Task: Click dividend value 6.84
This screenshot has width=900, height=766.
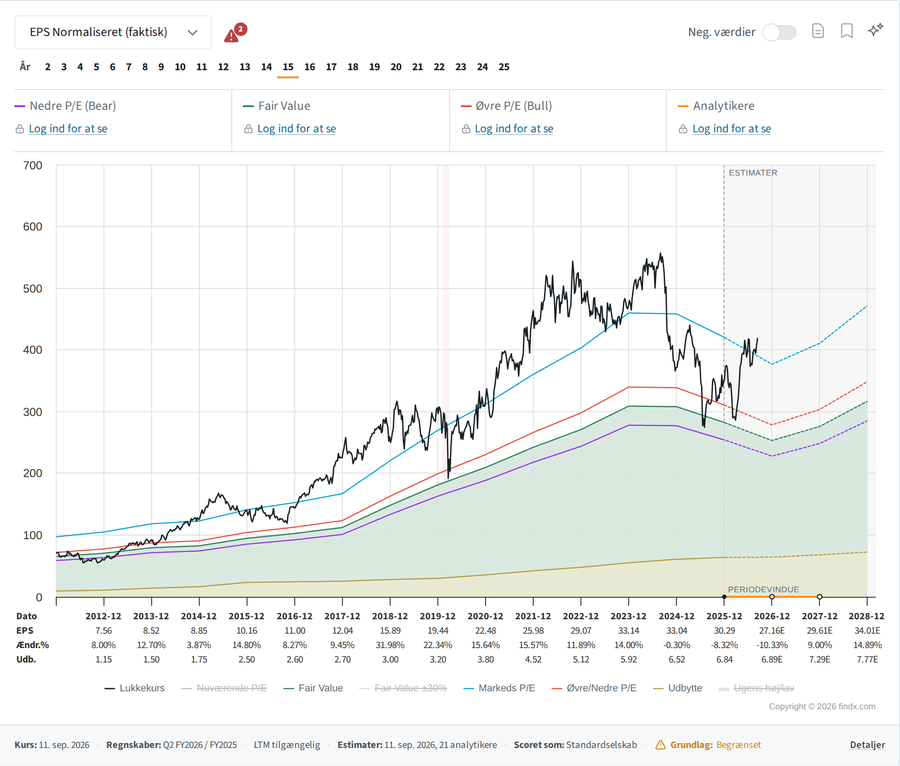Action: (x=724, y=659)
